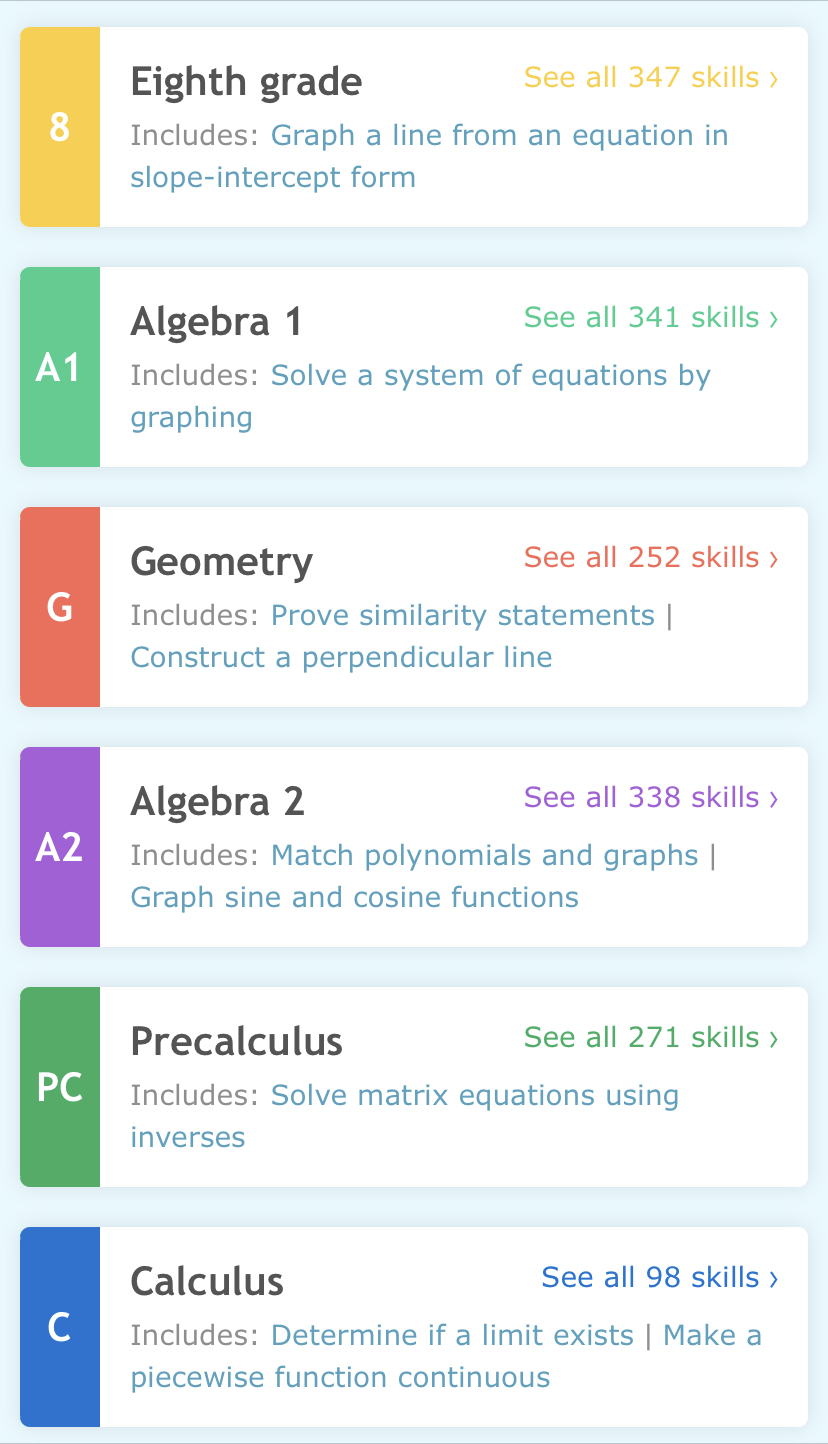This screenshot has height=1444, width=828.
Task: Click the 'Calculus' course heading
Action: 207,1282
